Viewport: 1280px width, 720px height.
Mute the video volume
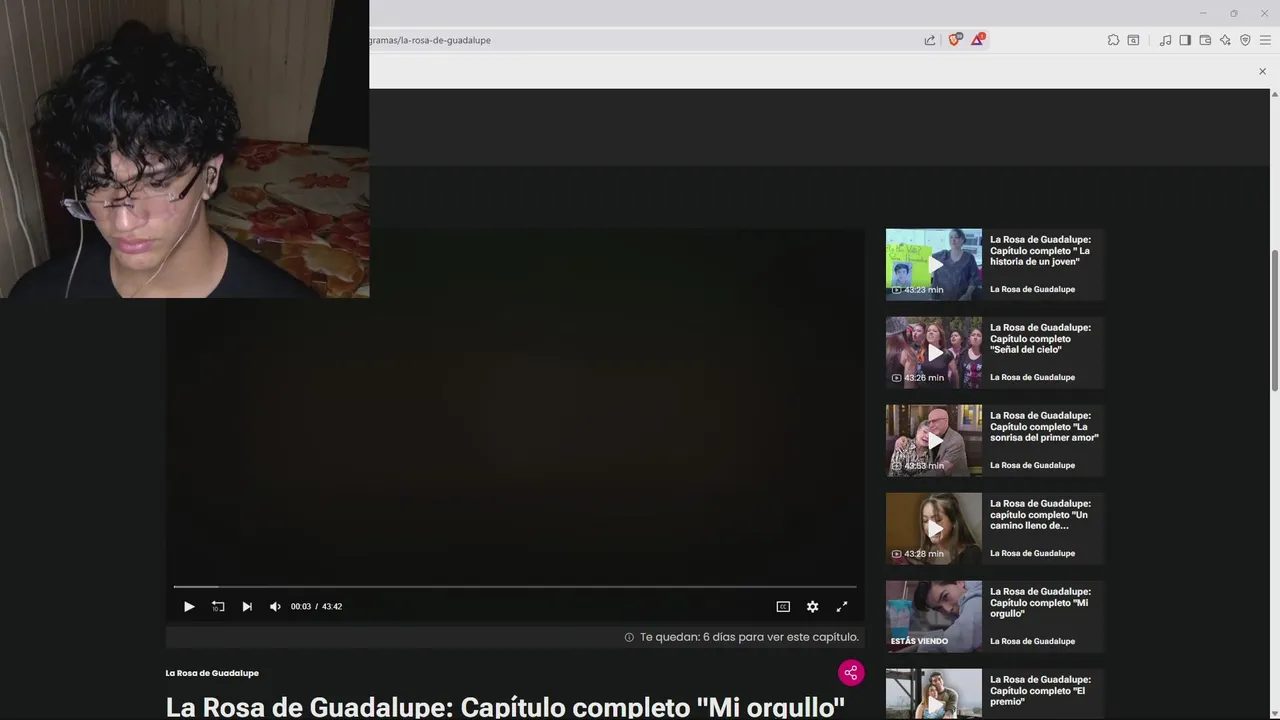tap(275, 606)
